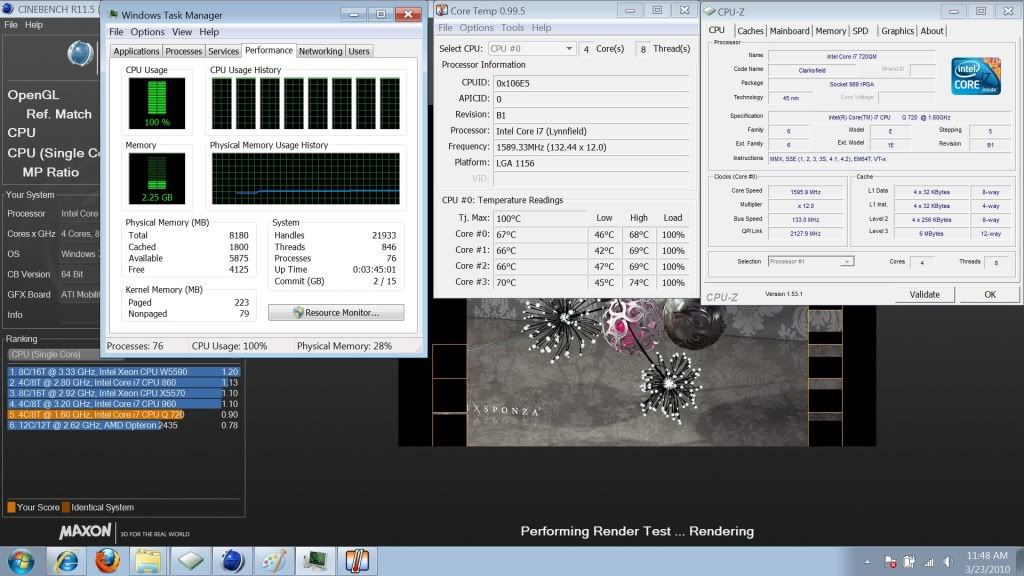Switch to Core Temp via its taskbar thermometer icon

tap(357, 561)
